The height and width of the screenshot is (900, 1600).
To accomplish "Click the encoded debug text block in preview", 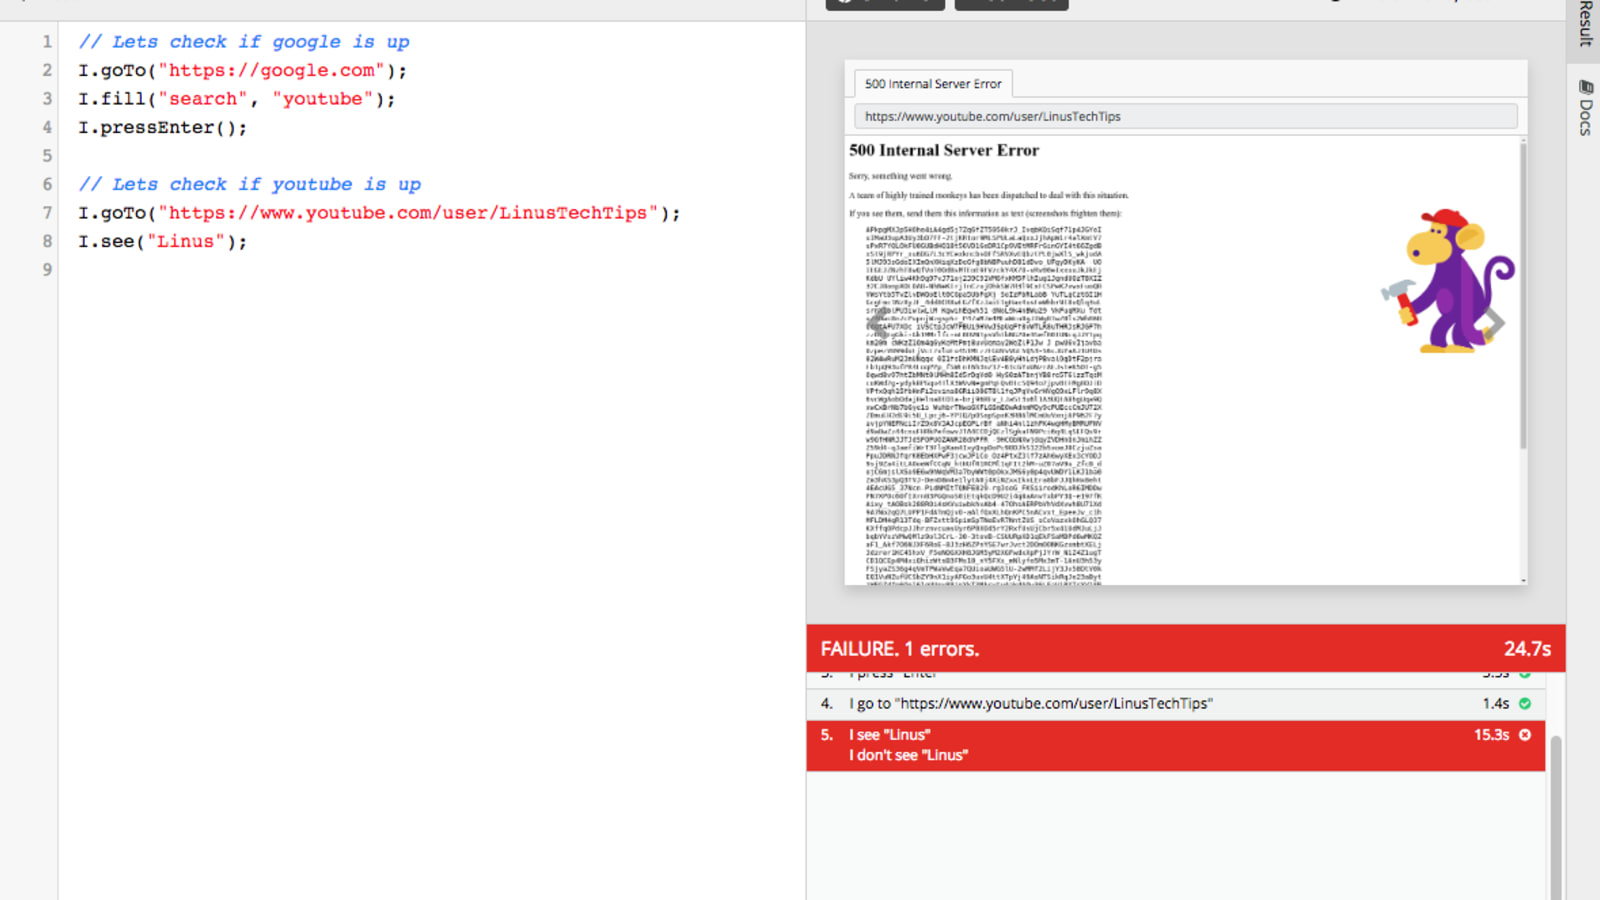I will click(984, 404).
